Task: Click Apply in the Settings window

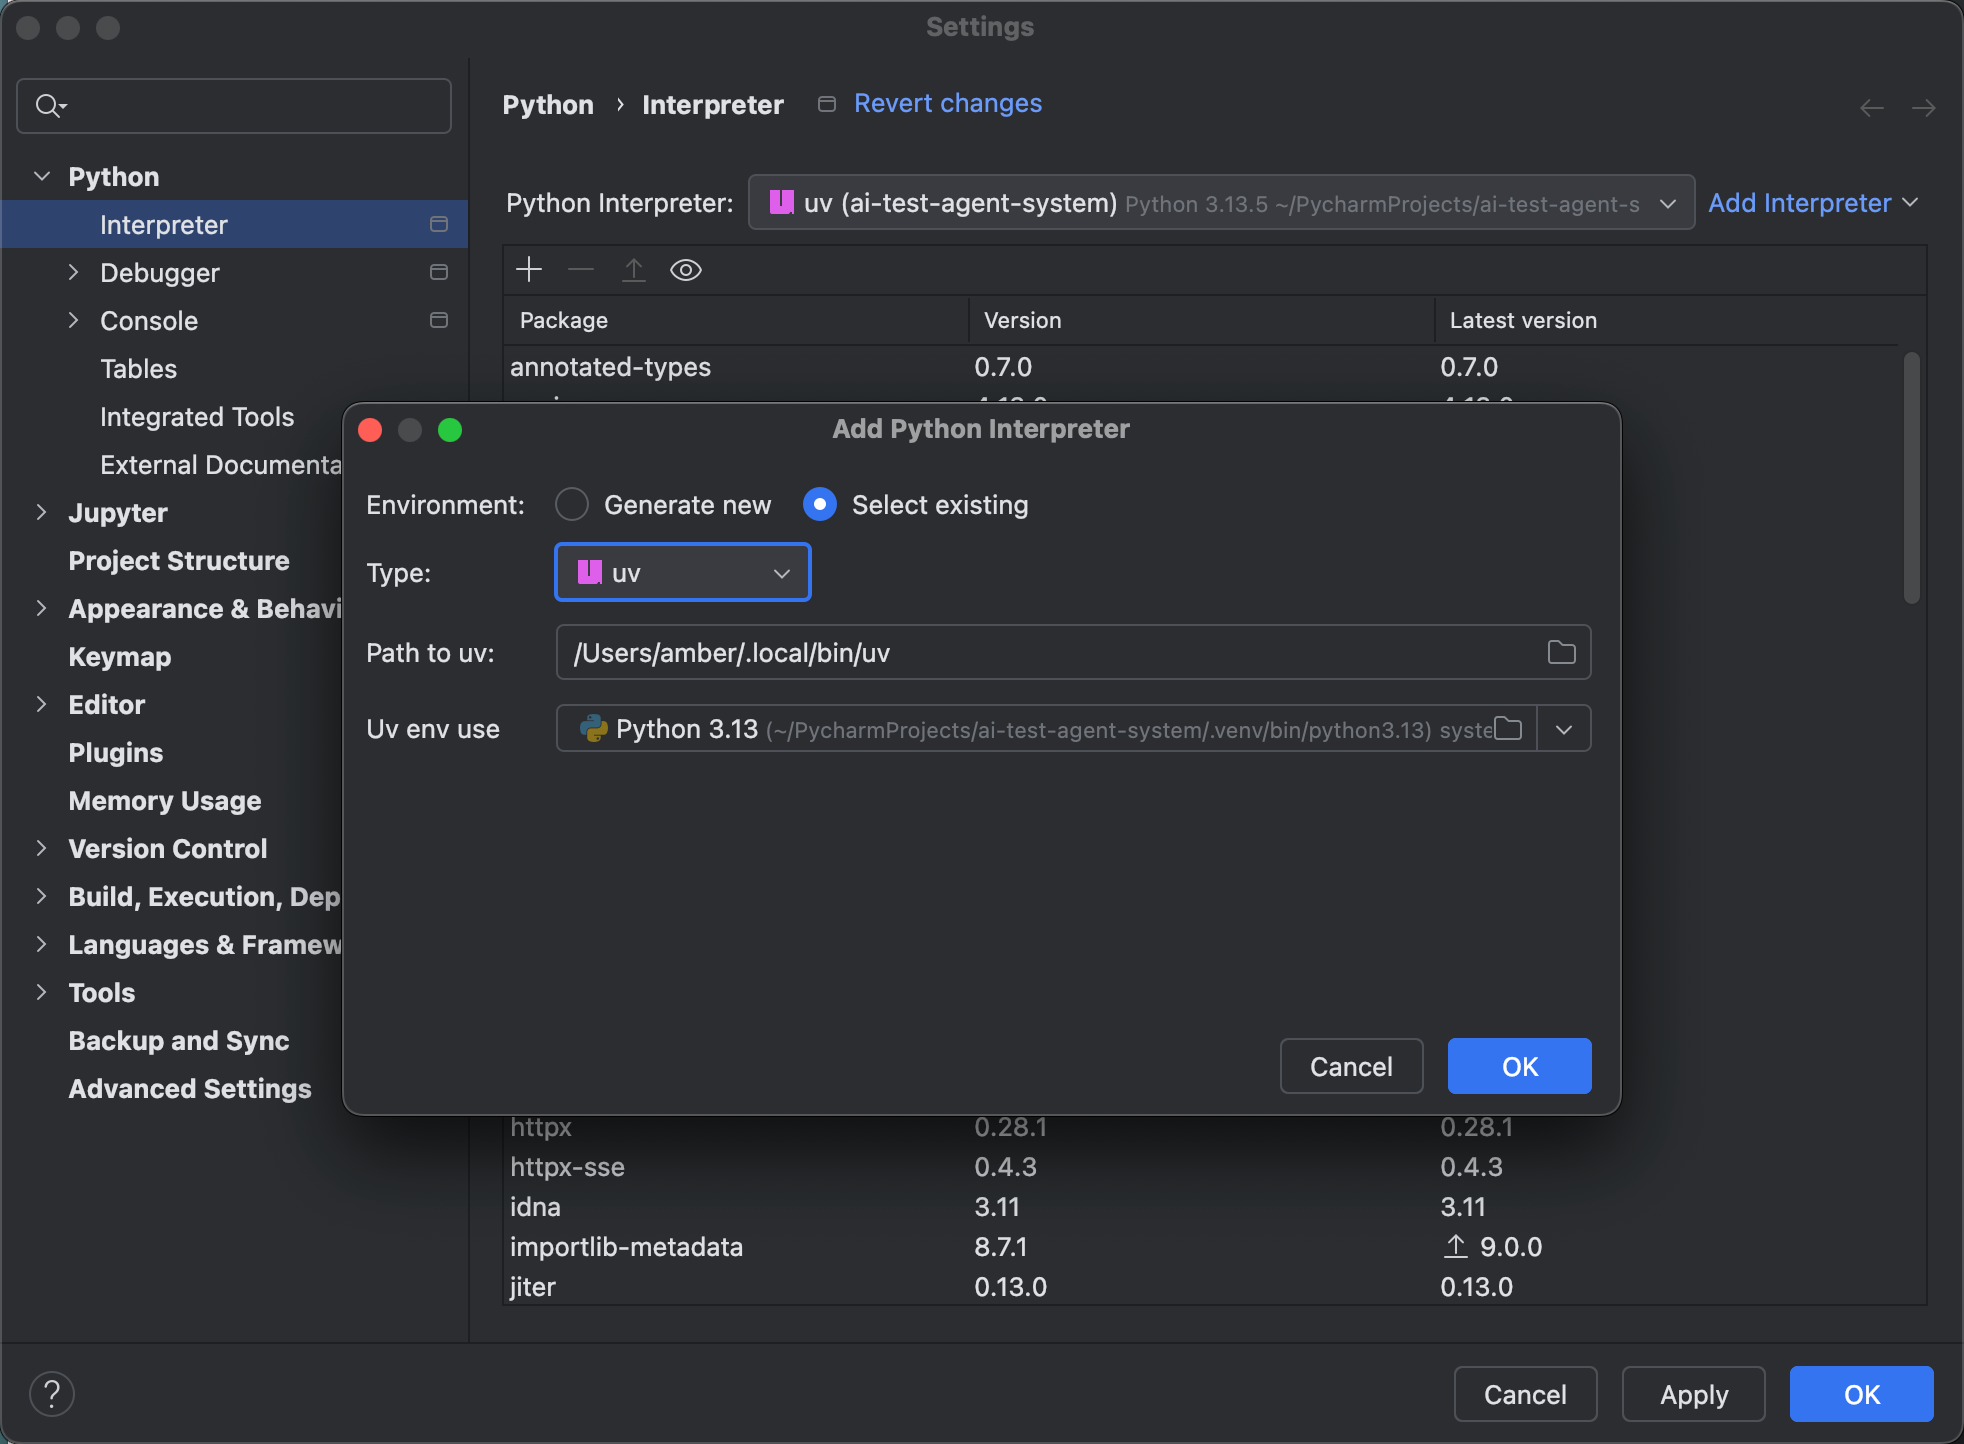Action: (1693, 1394)
